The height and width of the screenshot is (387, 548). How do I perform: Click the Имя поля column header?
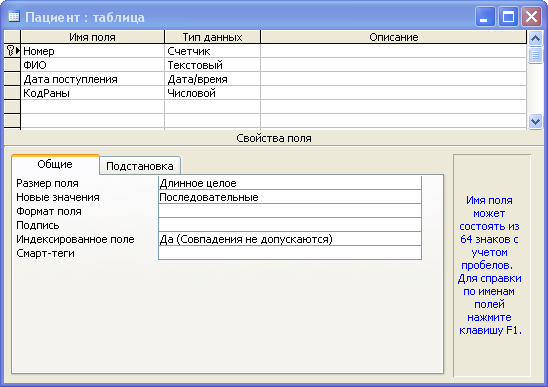coord(93,37)
